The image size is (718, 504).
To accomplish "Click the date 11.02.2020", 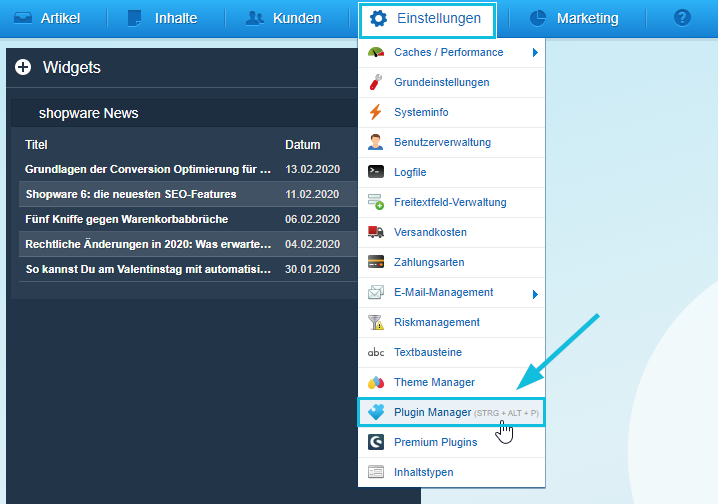I will point(312,194).
